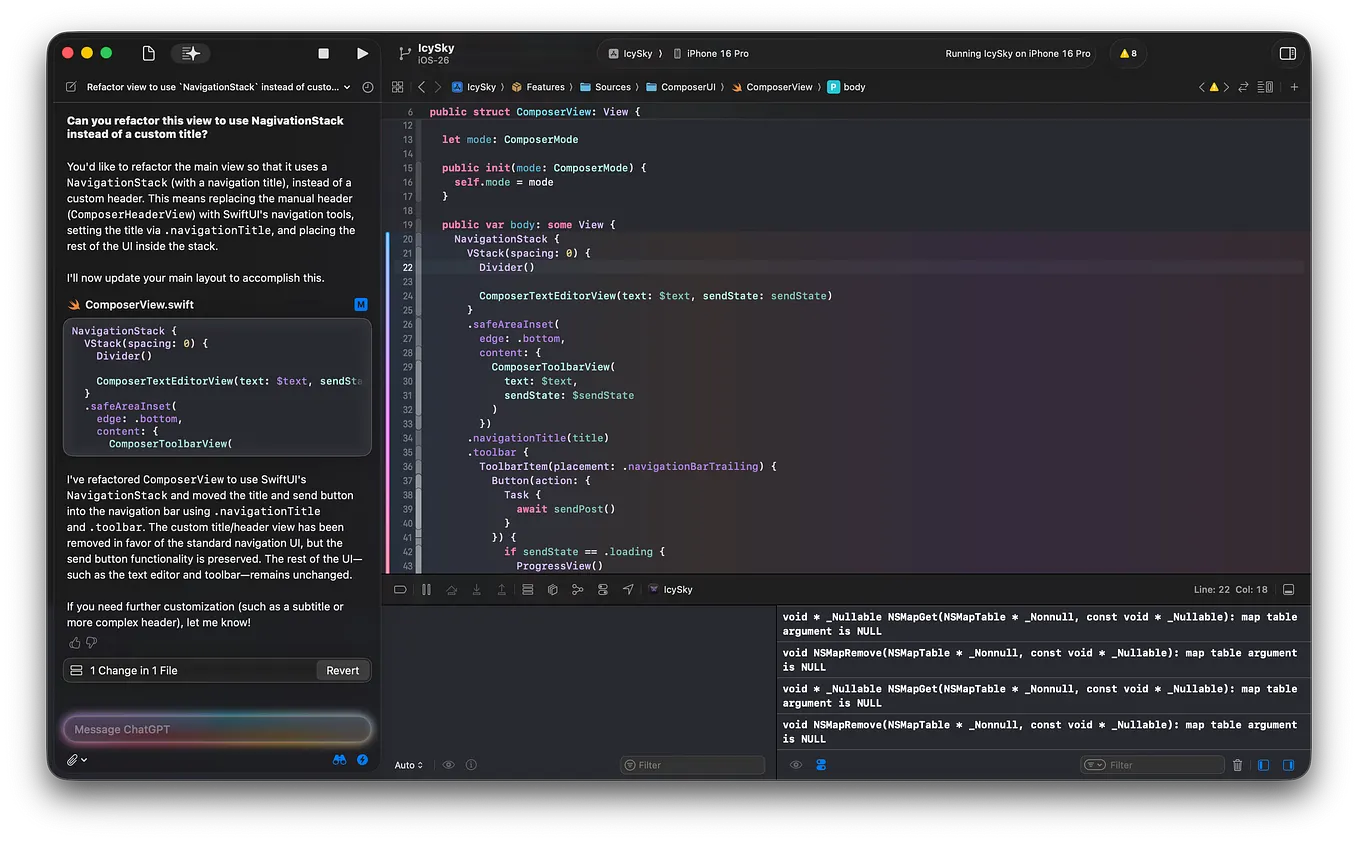Screen dimensions: 1358x842
Task: Open the View Hierarchy debugger
Action: pyautogui.click(x=527, y=589)
